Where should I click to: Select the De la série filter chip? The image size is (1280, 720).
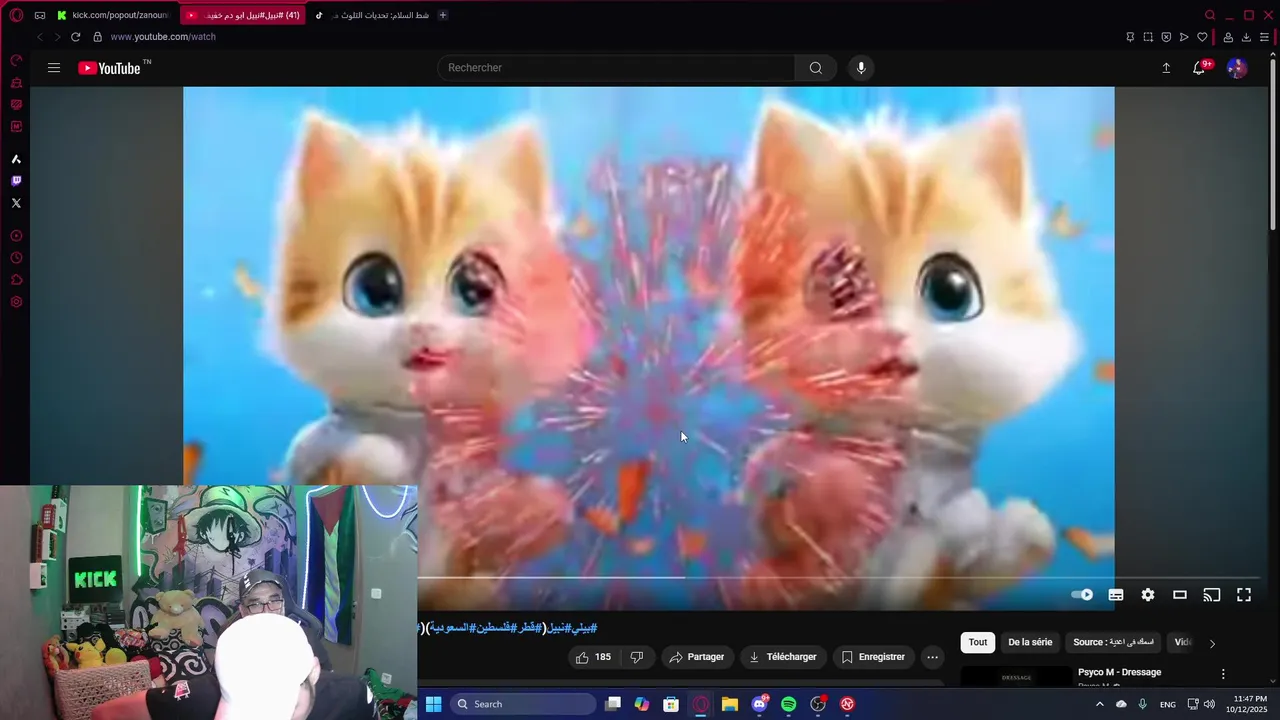tap(1030, 642)
